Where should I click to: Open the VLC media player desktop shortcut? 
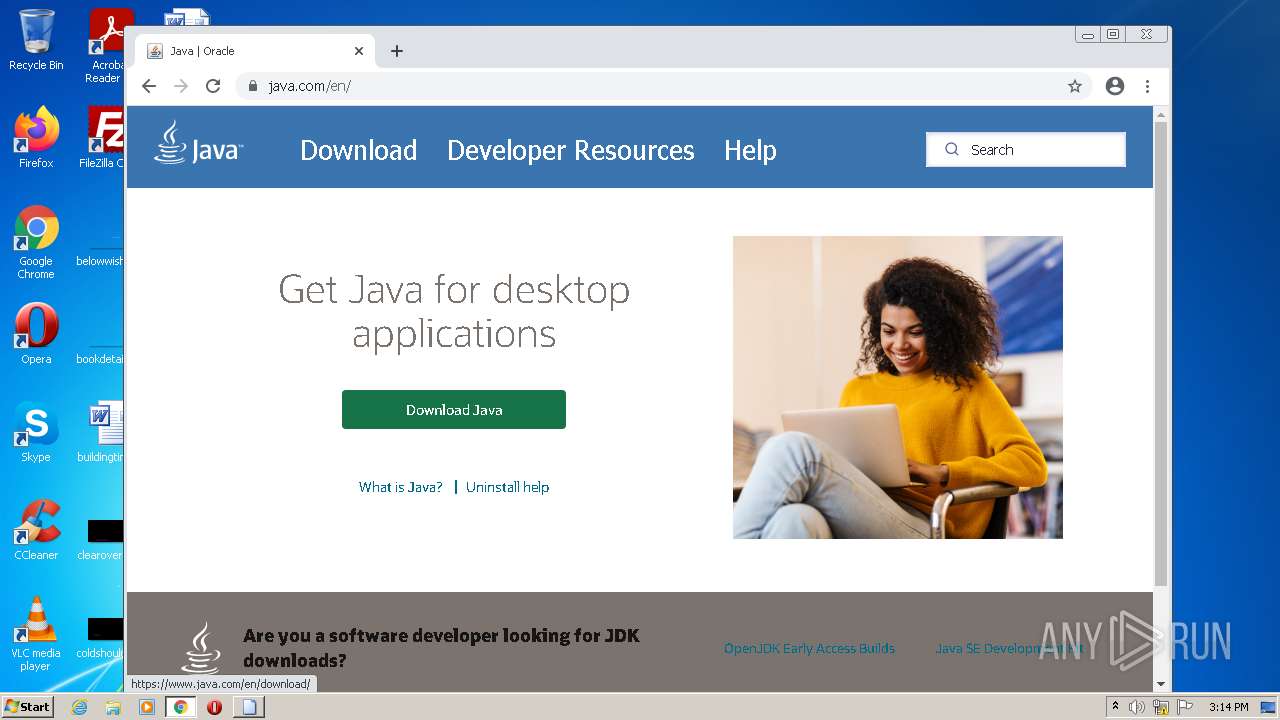[x=36, y=634]
